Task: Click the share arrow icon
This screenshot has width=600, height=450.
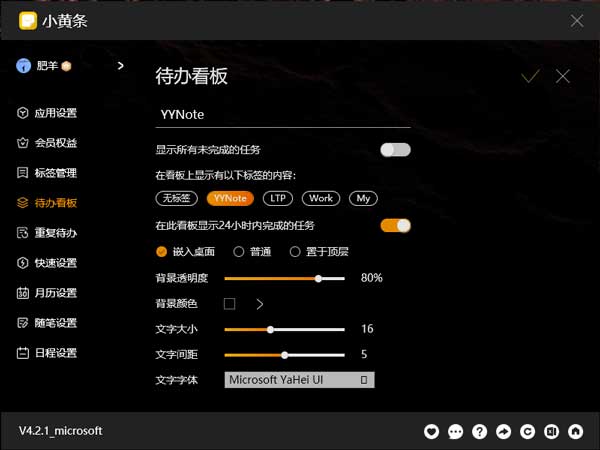Action: (x=504, y=432)
